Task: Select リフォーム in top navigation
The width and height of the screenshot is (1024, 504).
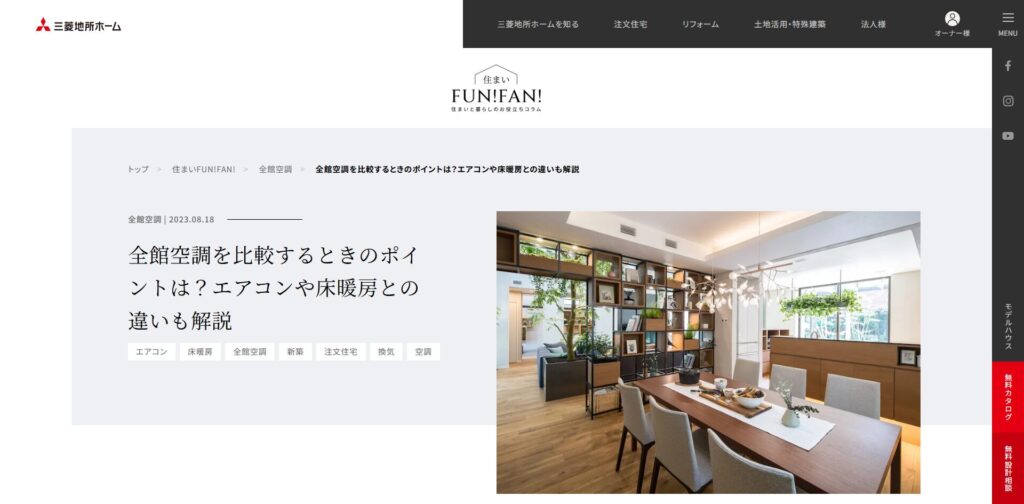Action: point(700,24)
